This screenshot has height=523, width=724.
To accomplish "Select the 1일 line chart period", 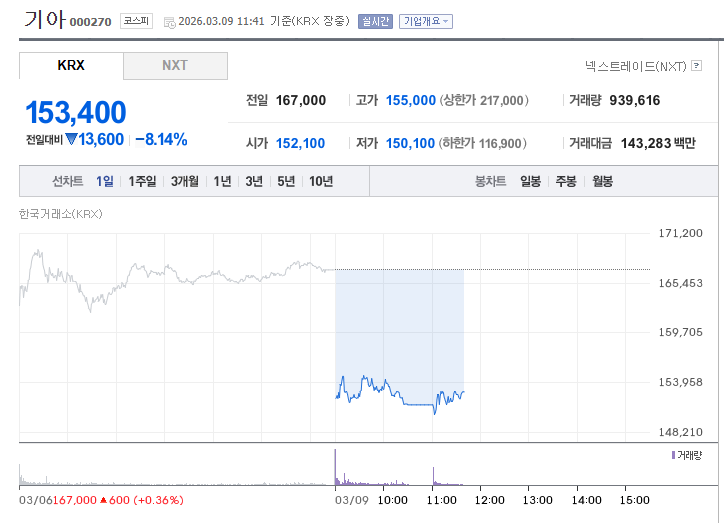I will 105,181.
